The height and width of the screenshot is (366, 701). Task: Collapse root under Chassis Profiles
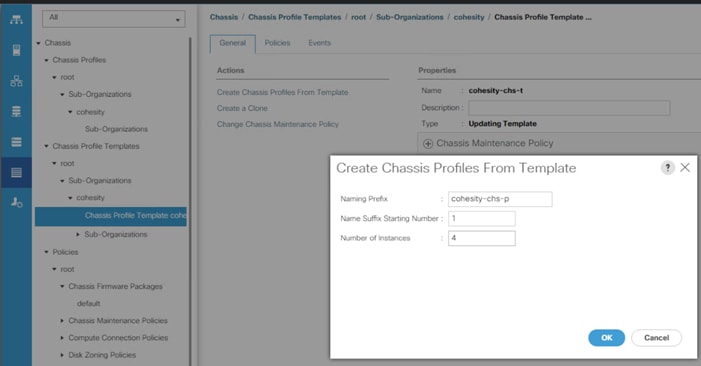click(55, 77)
